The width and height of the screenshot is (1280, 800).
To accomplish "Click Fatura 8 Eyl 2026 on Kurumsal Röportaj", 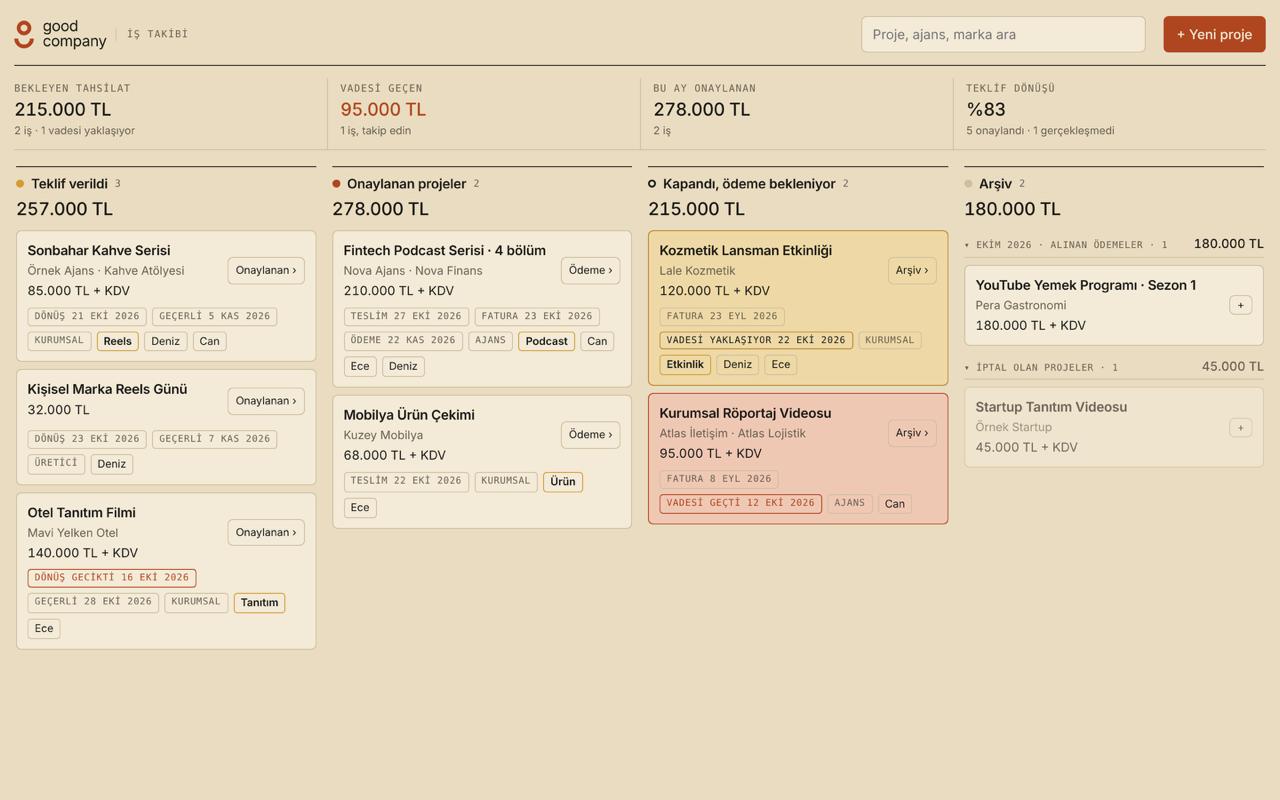I will coord(719,479).
